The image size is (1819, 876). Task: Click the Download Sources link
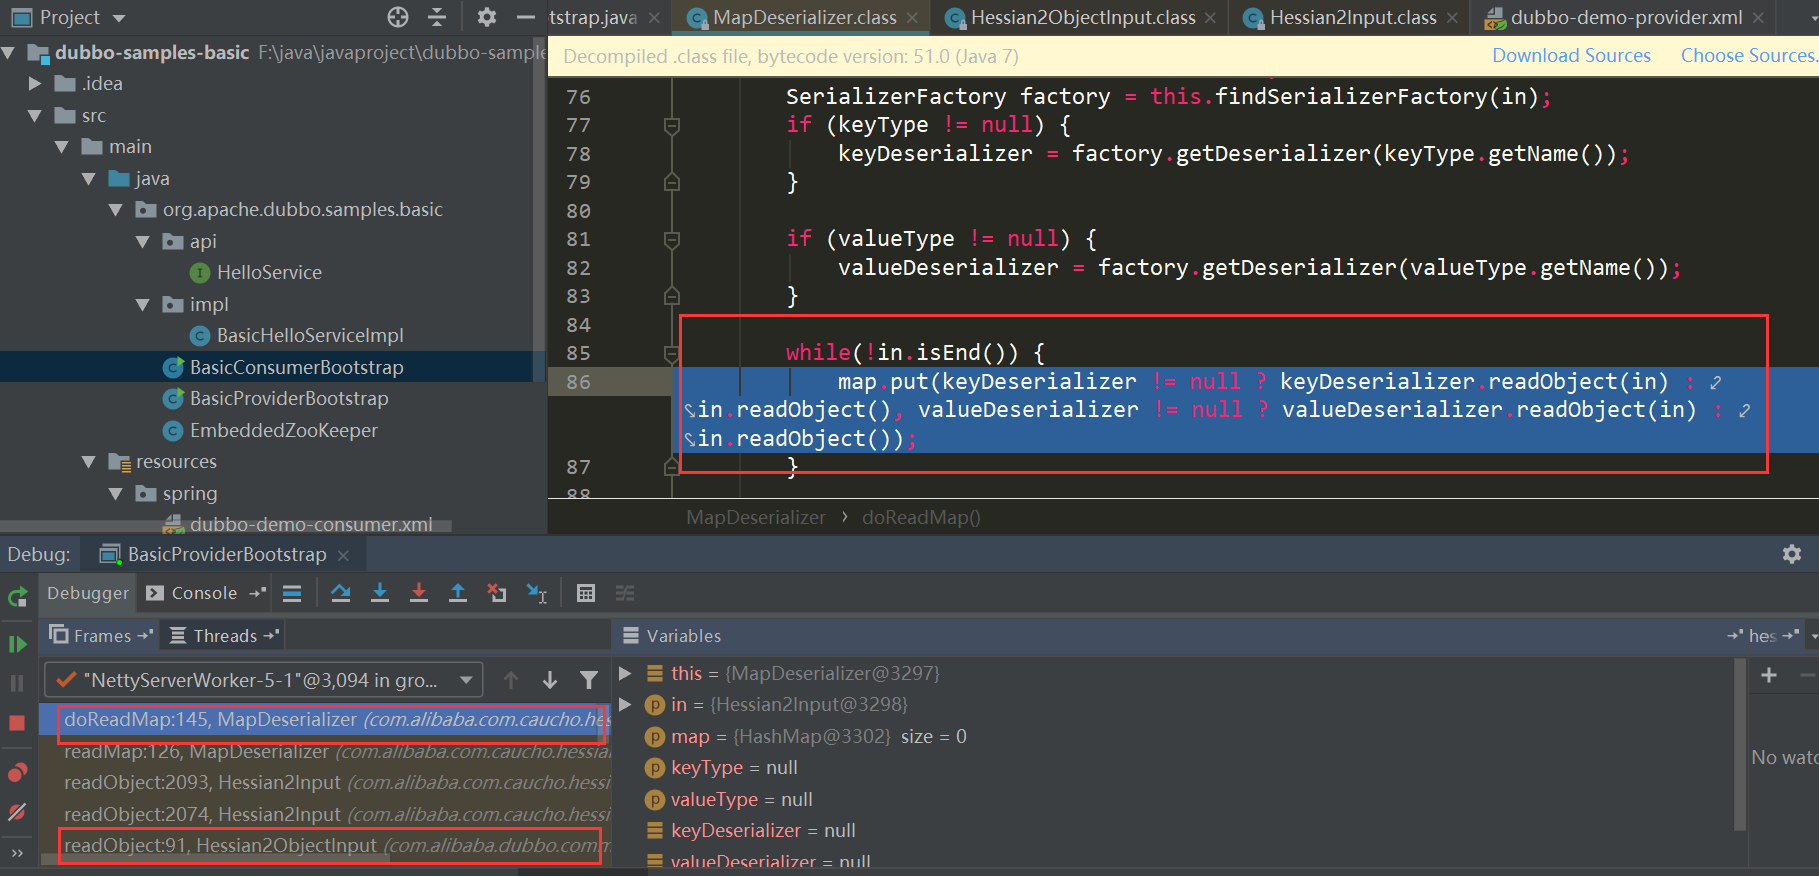[1571, 56]
